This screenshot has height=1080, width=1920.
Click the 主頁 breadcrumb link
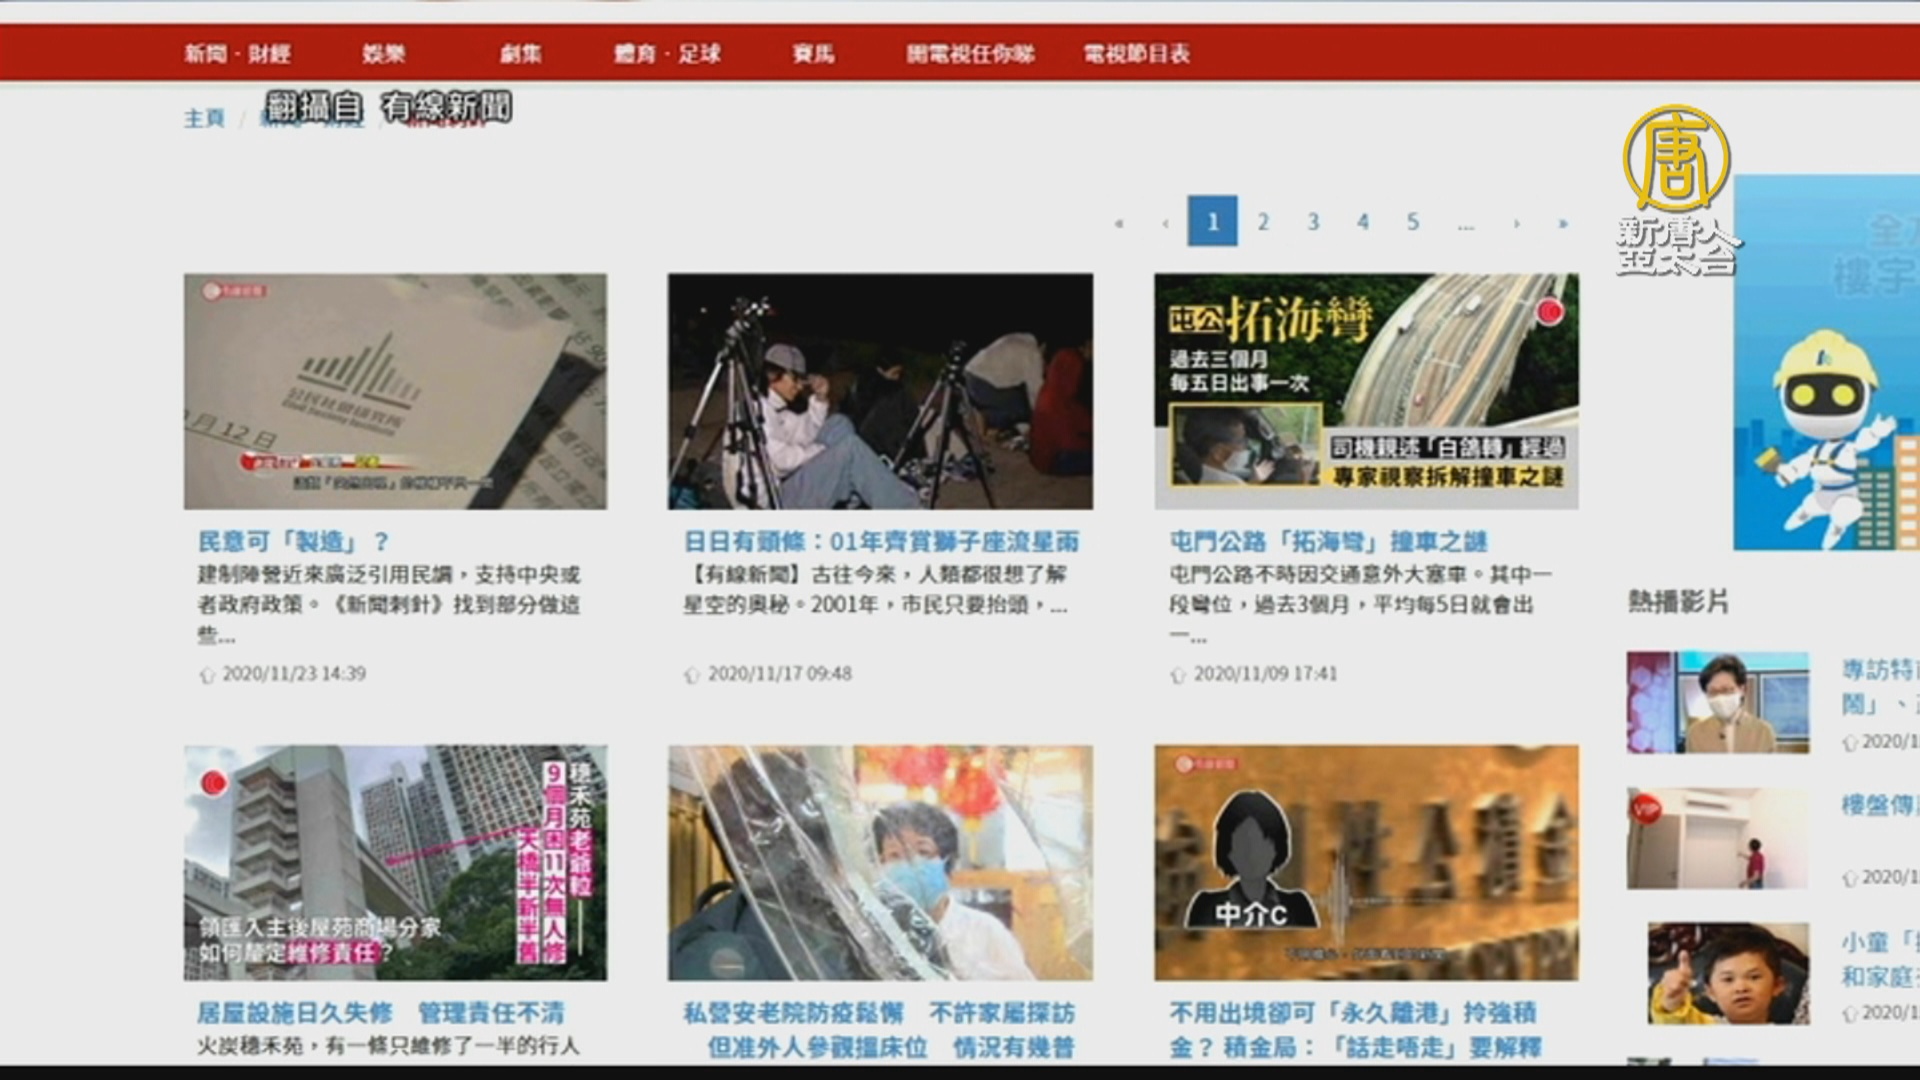pos(204,118)
